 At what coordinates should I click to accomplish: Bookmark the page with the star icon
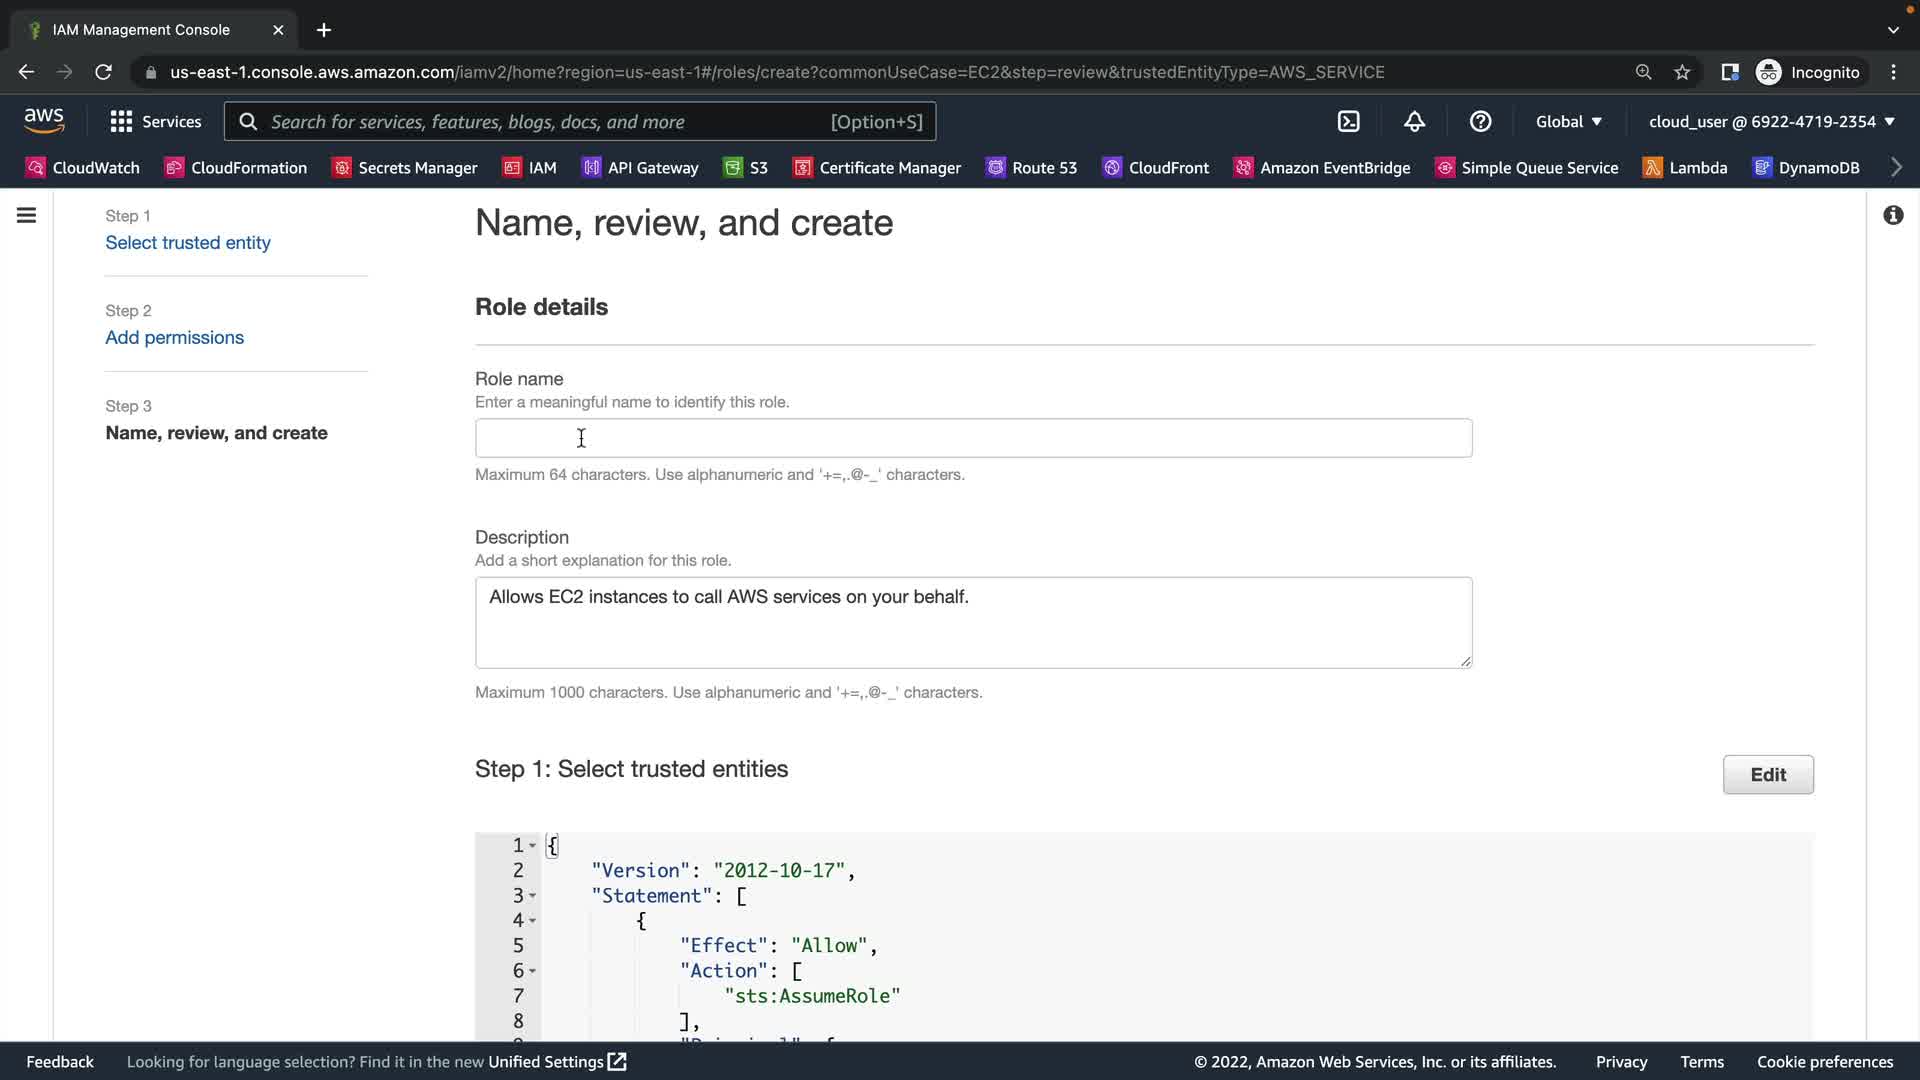tap(1682, 72)
